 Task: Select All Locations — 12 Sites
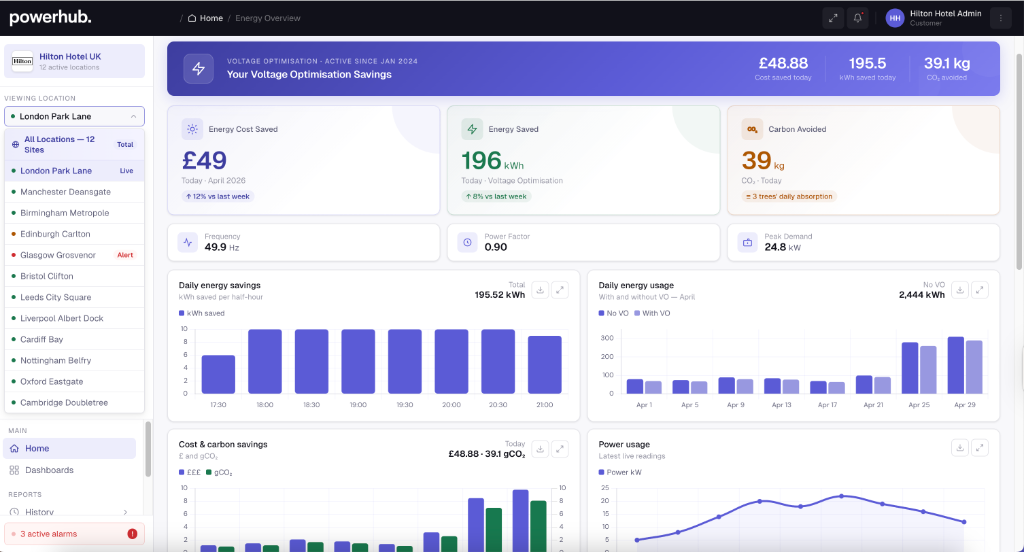point(74,144)
